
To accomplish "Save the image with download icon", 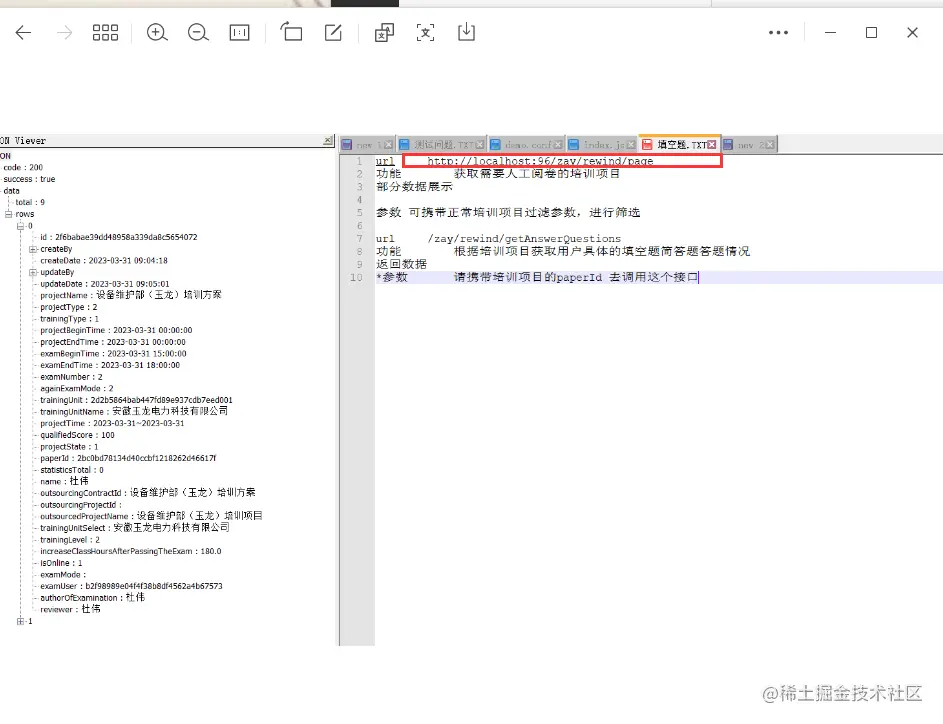I will coord(466,32).
